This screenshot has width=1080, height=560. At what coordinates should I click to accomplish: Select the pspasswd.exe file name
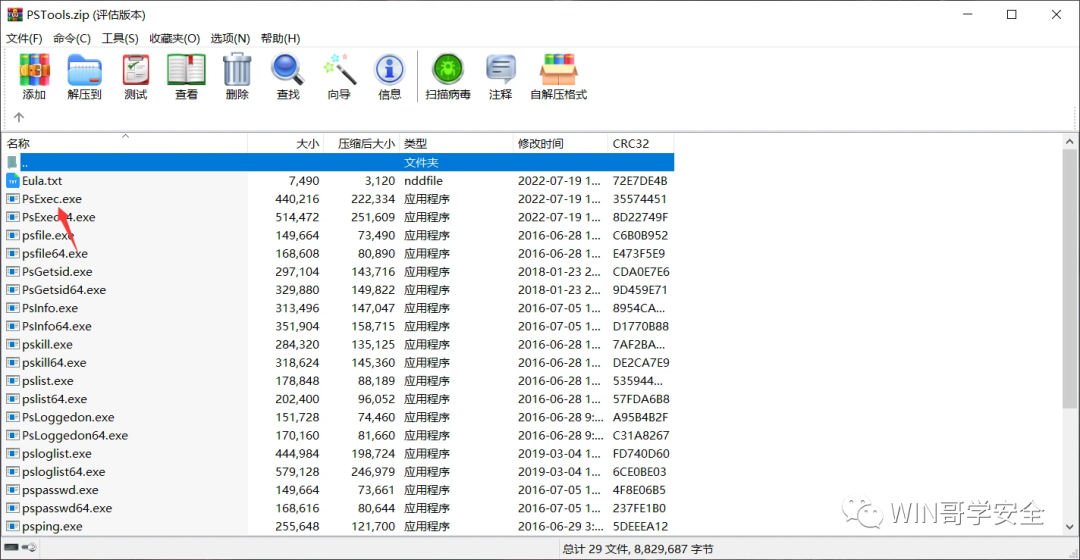point(60,490)
